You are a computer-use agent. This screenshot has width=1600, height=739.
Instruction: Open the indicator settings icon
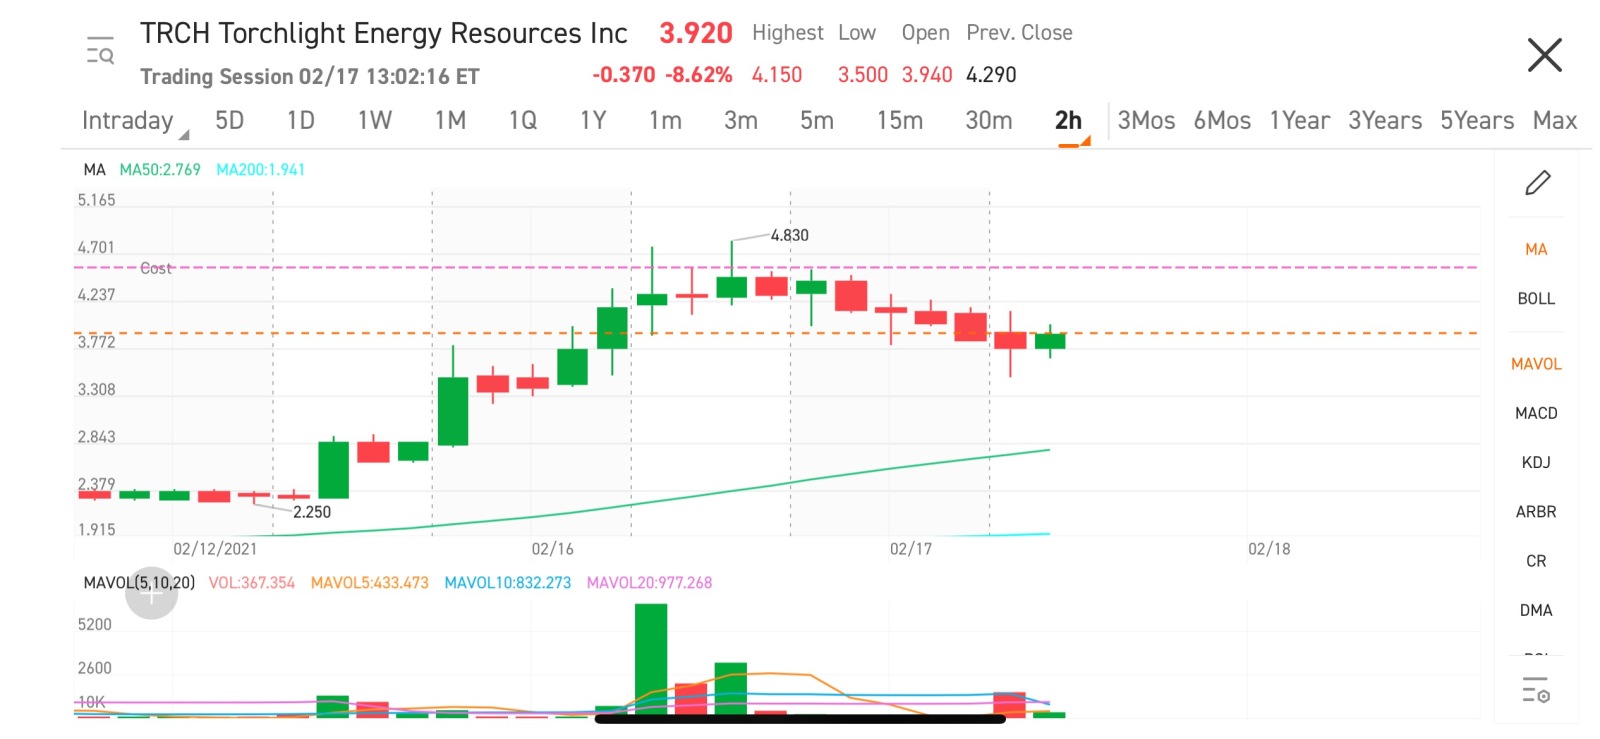(x=1536, y=690)
